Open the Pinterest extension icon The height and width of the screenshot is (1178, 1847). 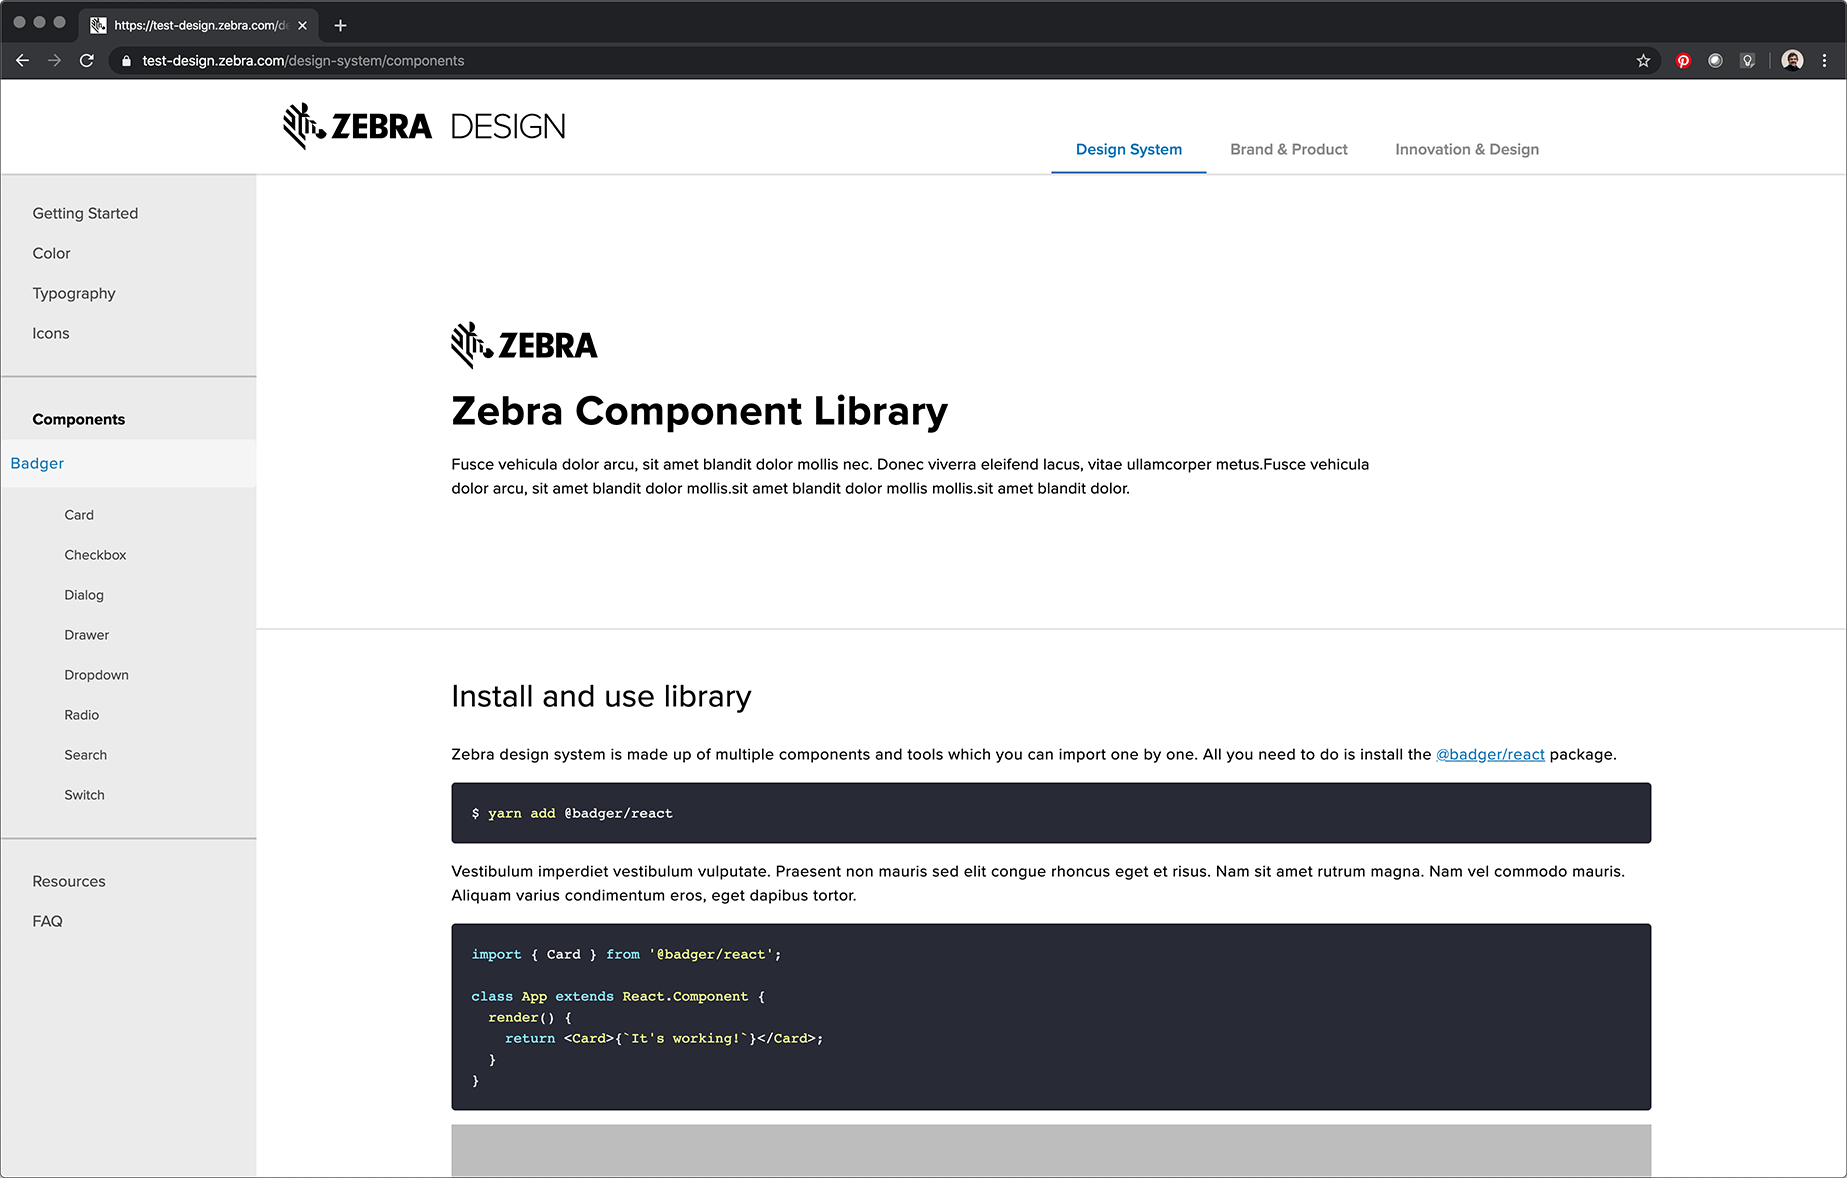coord(1684,61)
